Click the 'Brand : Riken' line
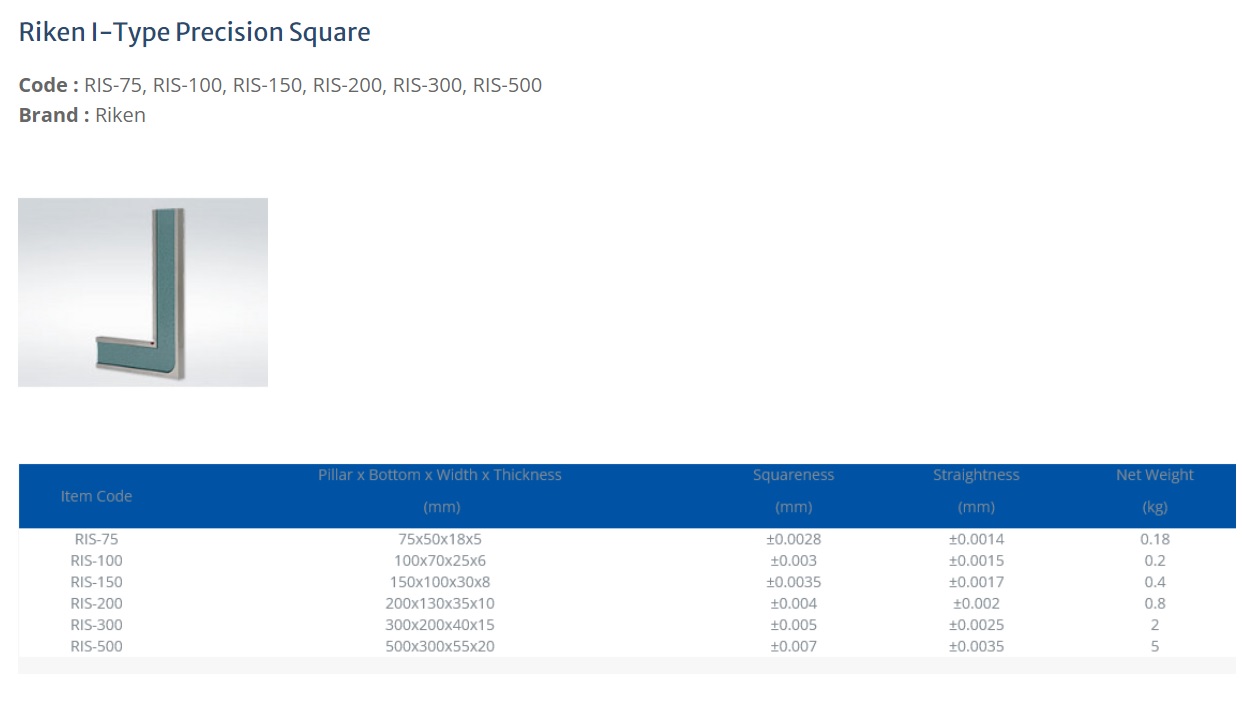 (x=82, y=115)
